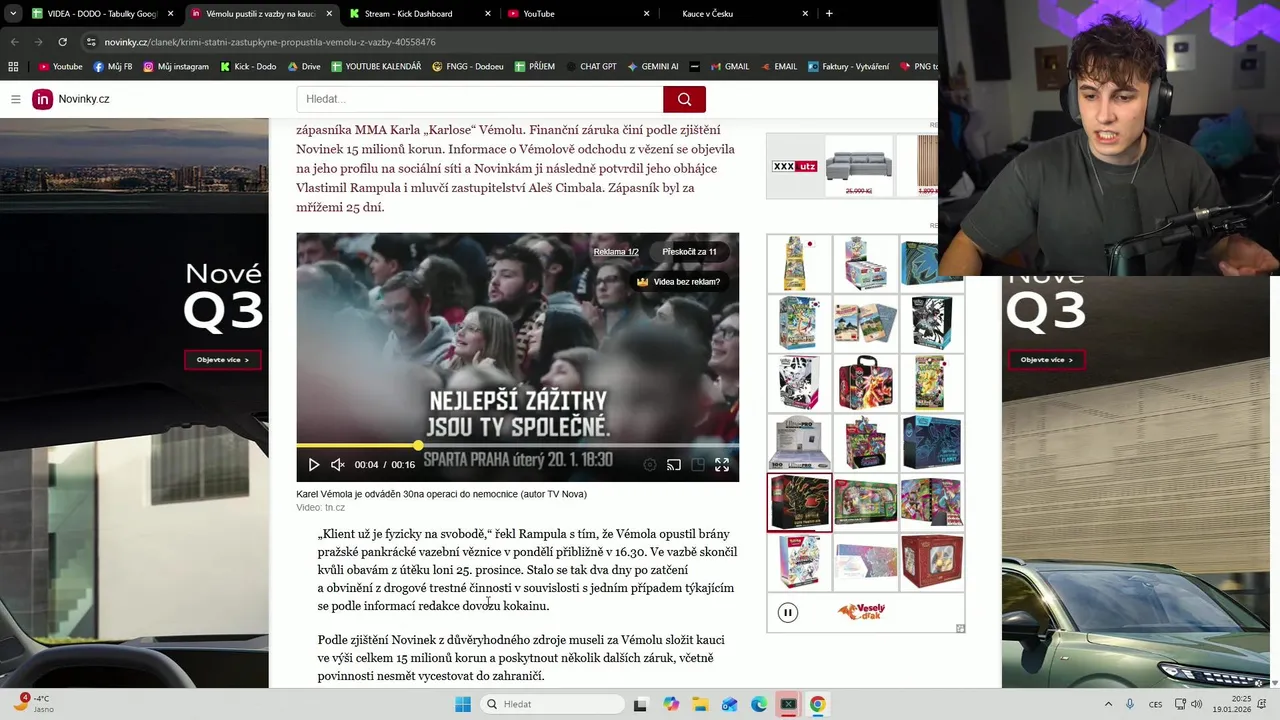Click the video progress bar handle
Viewport: 1280px width, 720px height.
coord(418,445)
